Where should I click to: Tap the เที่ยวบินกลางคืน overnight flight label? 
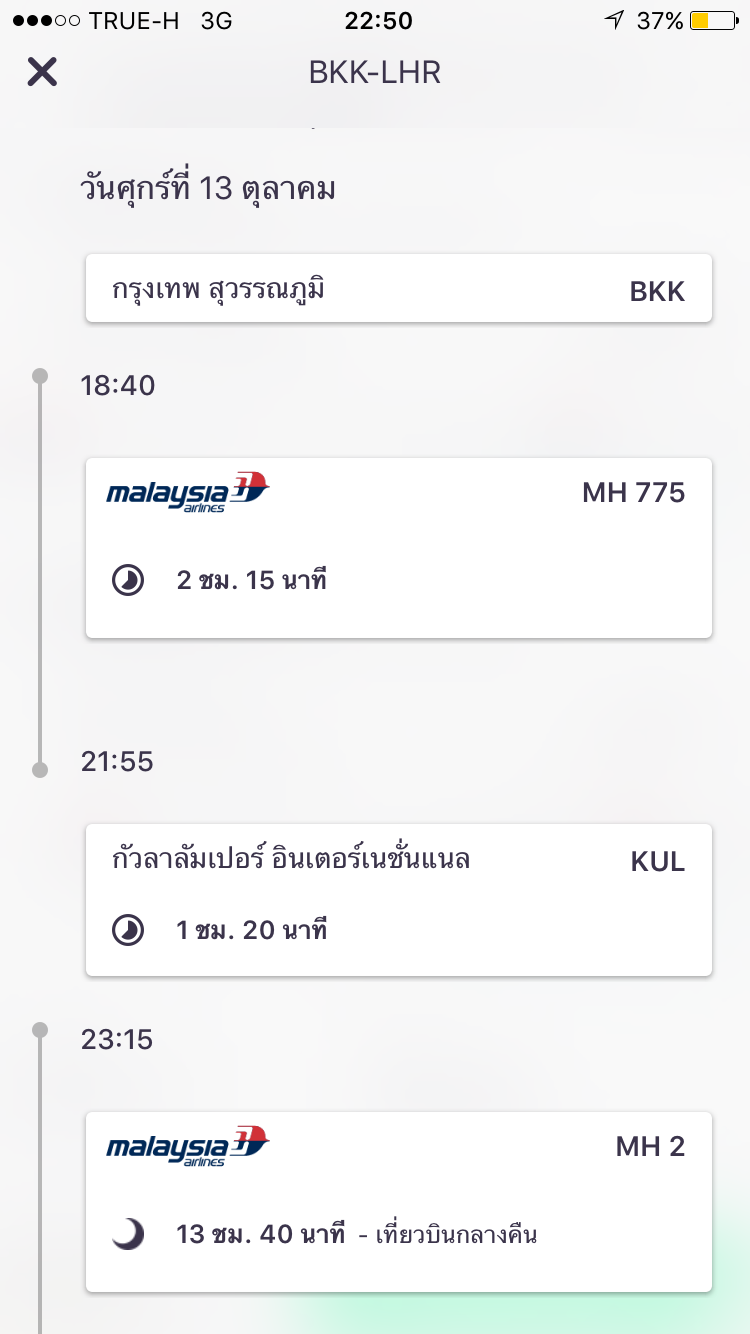(456, 1235)
